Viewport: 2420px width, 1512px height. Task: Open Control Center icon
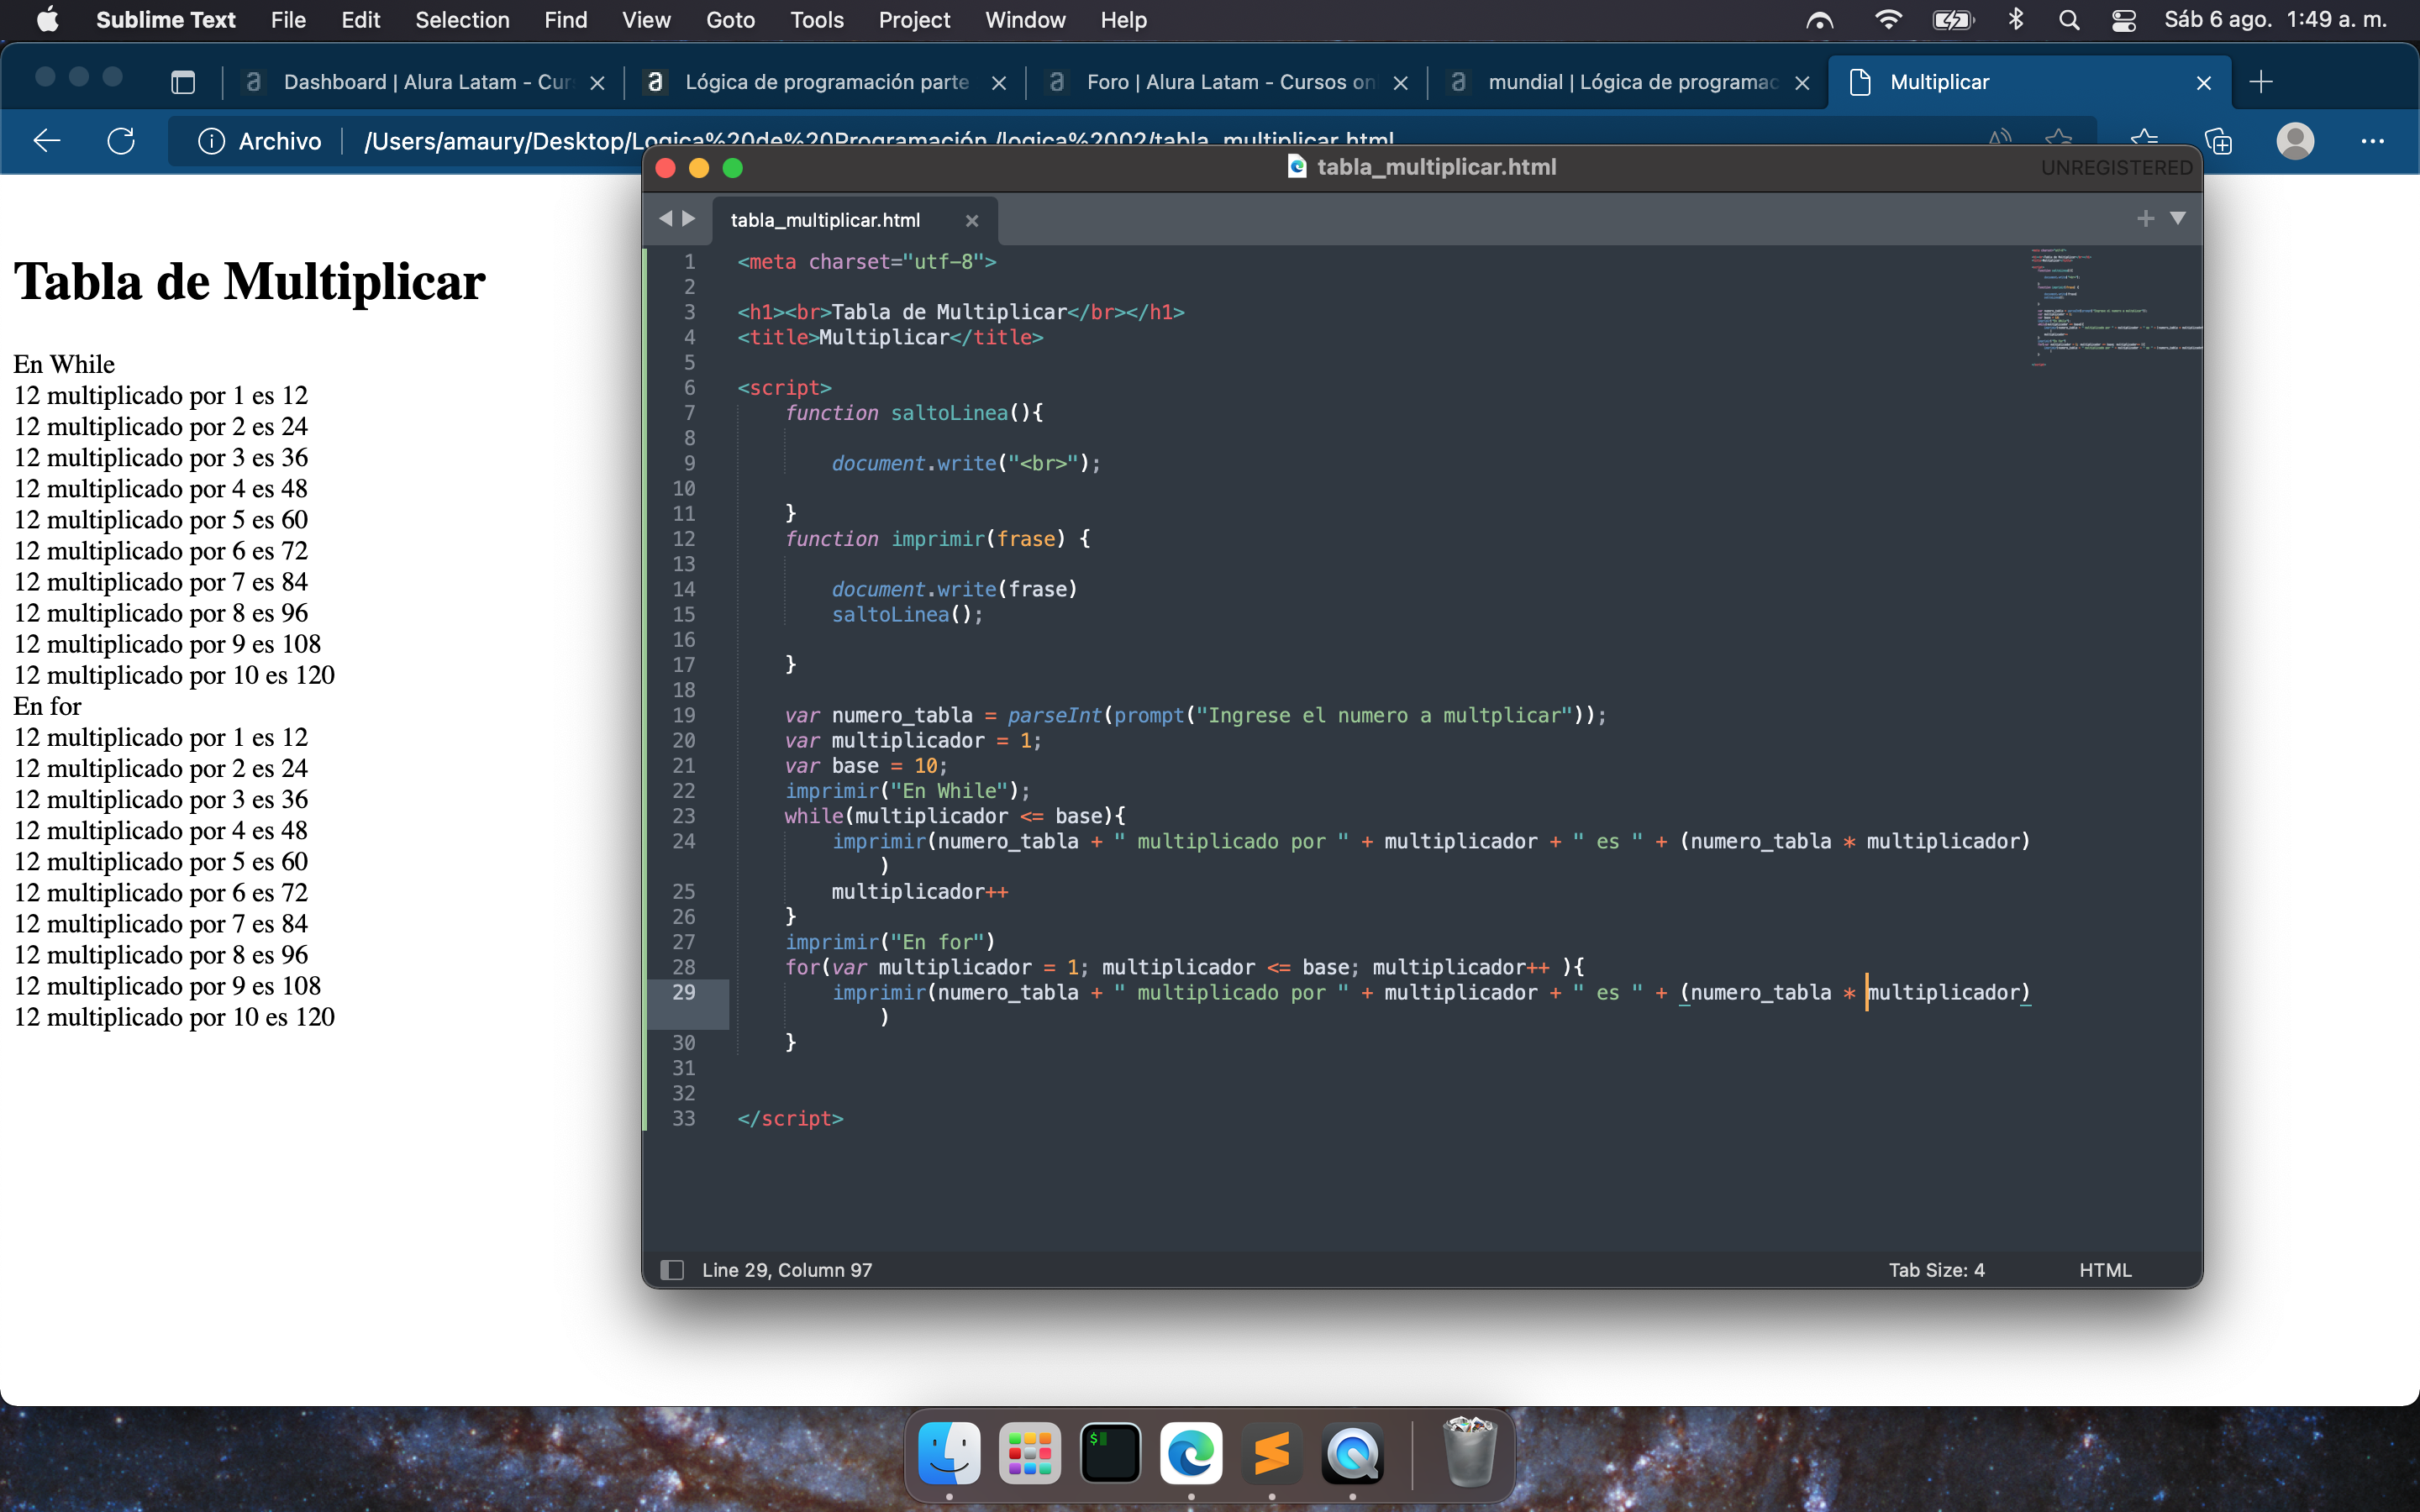coord(2124,20)
